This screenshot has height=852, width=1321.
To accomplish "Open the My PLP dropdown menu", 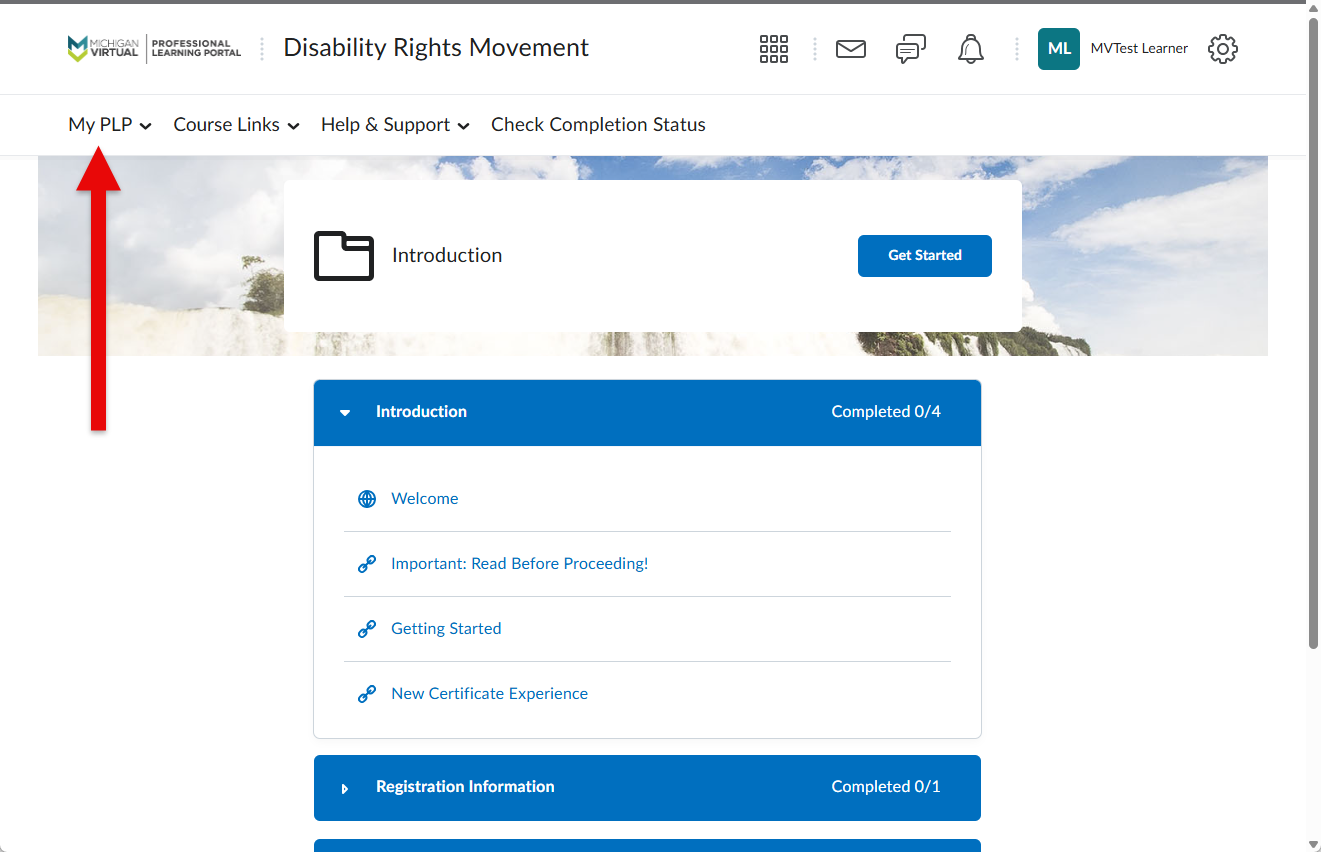I will (110, 125).
